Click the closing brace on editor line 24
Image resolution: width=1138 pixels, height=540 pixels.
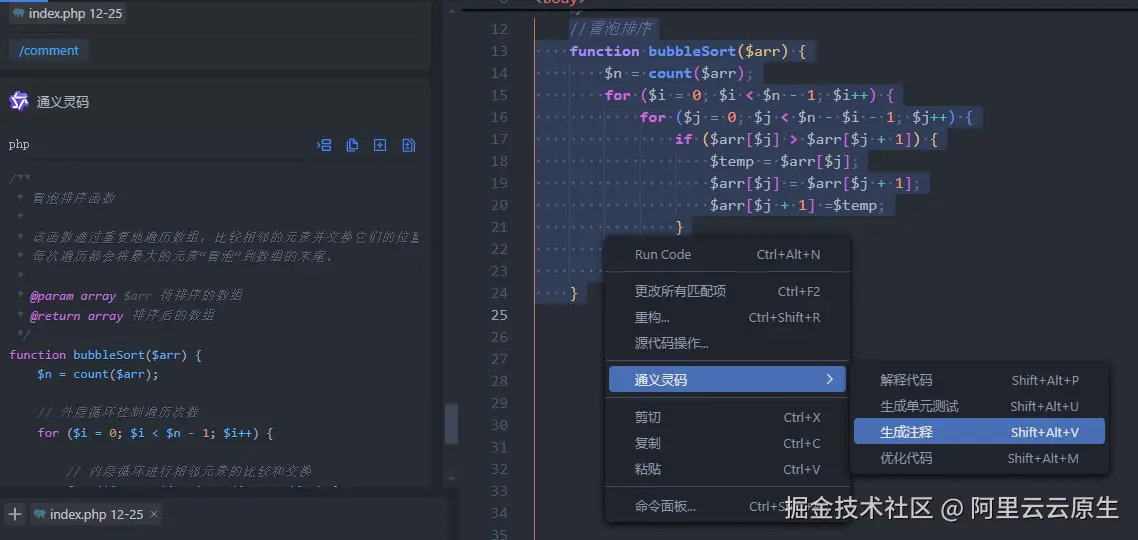[574, 293]
